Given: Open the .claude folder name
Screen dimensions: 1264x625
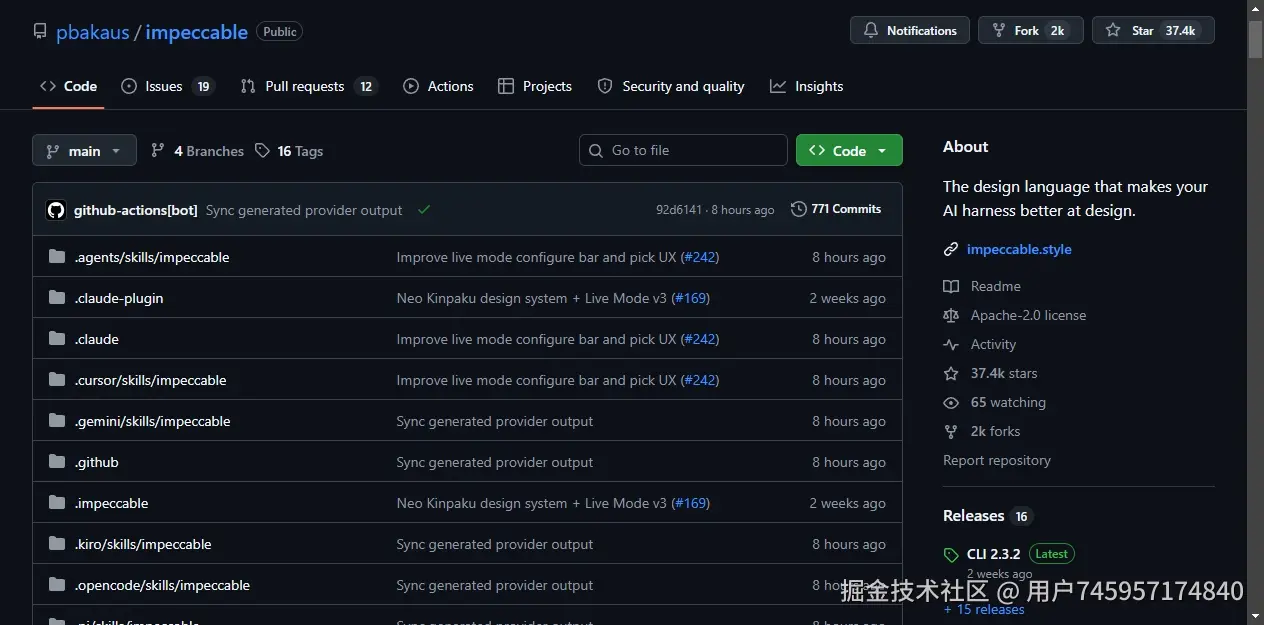Looking at the screenshot, I should pyautogui.click(x=97, y=339).
